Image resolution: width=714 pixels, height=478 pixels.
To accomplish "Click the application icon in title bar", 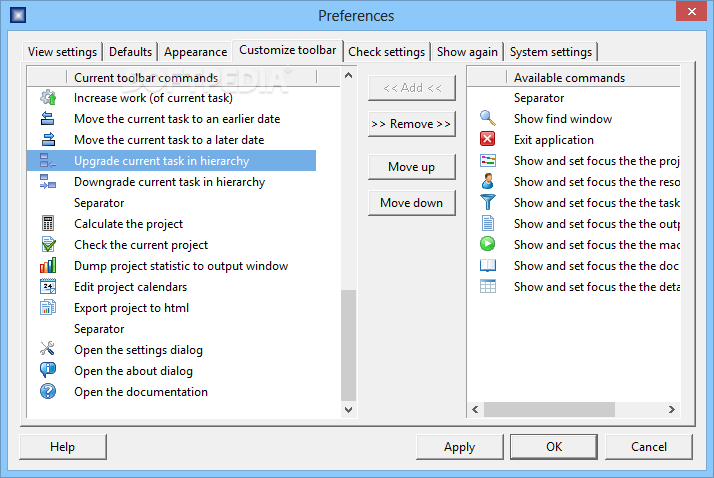I will point(18,15).
